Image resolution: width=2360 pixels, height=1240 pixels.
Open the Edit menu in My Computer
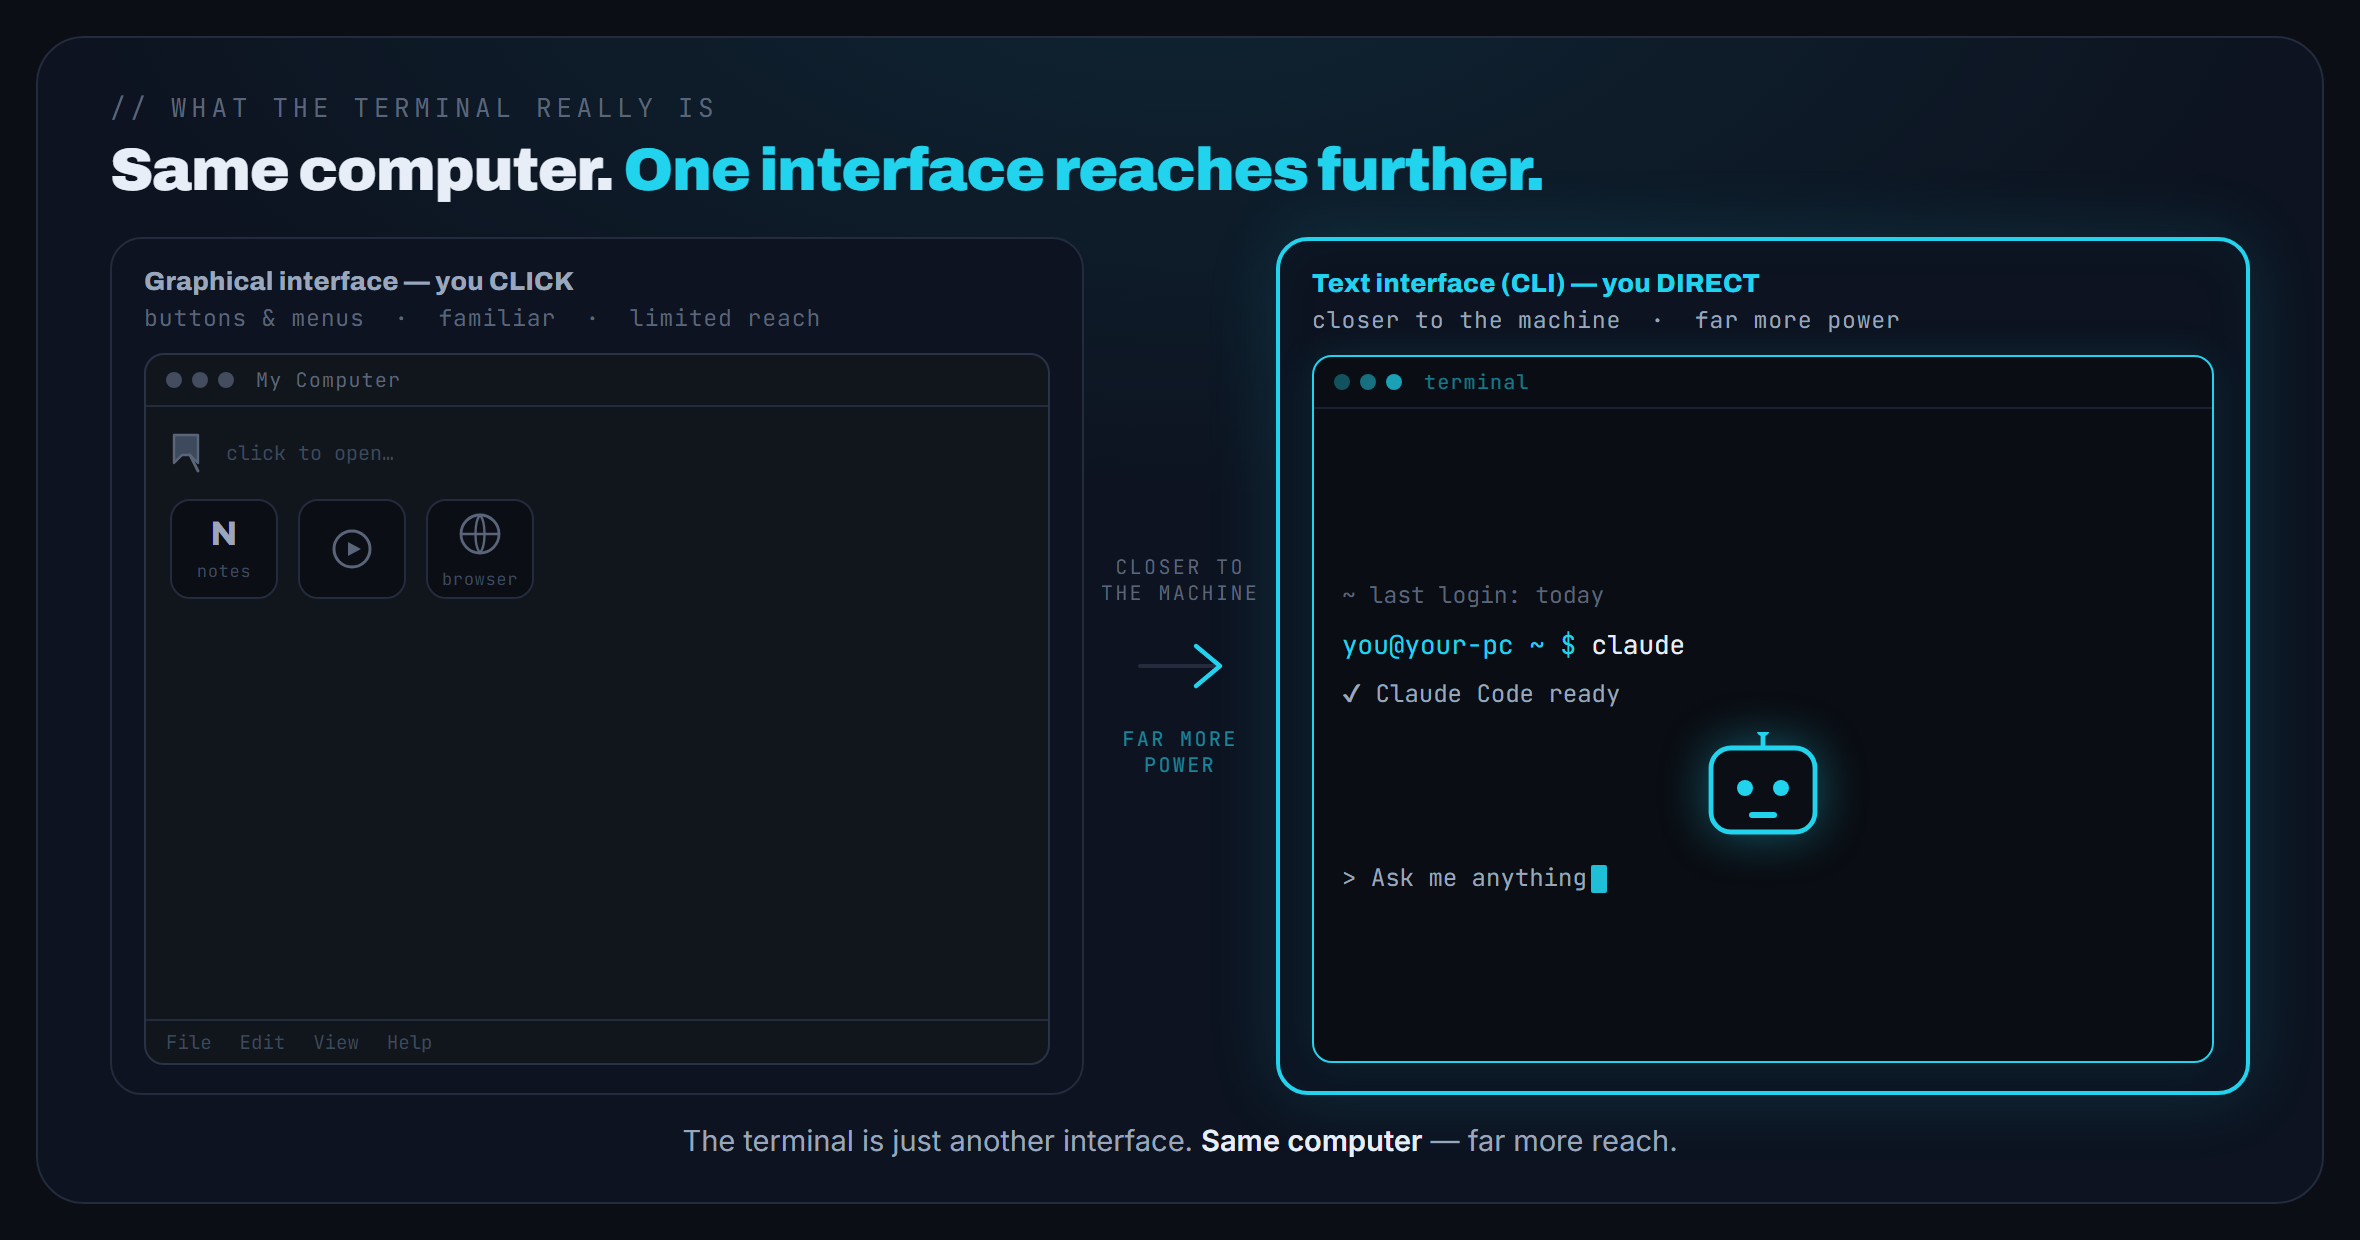pos(262,1042)
